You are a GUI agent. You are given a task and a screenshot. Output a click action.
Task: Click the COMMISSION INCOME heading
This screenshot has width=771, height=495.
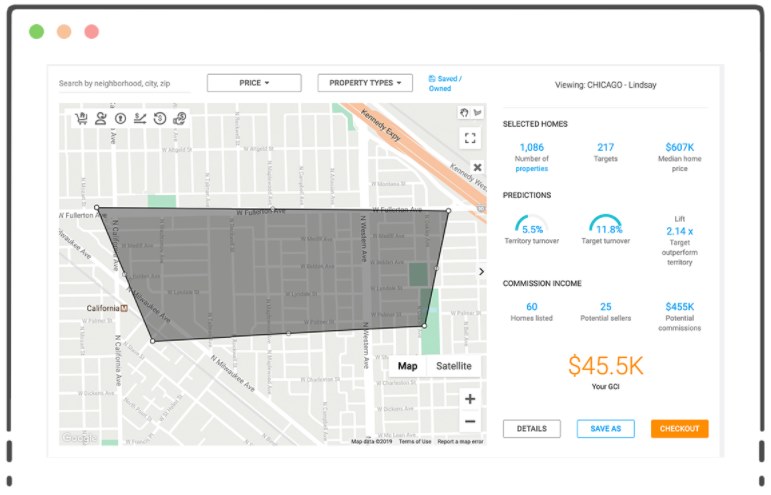542,284
